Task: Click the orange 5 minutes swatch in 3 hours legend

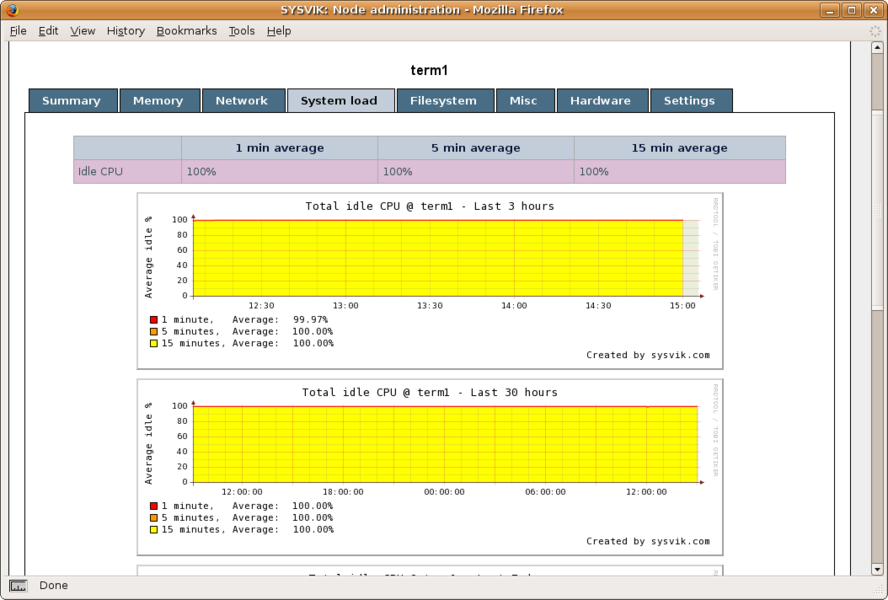Action: coord(153,332)
